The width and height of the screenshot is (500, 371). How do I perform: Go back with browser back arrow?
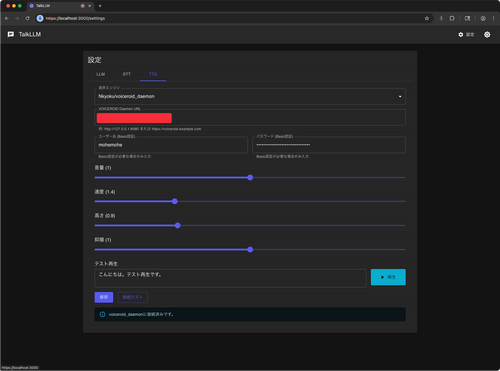pos(7,18)
